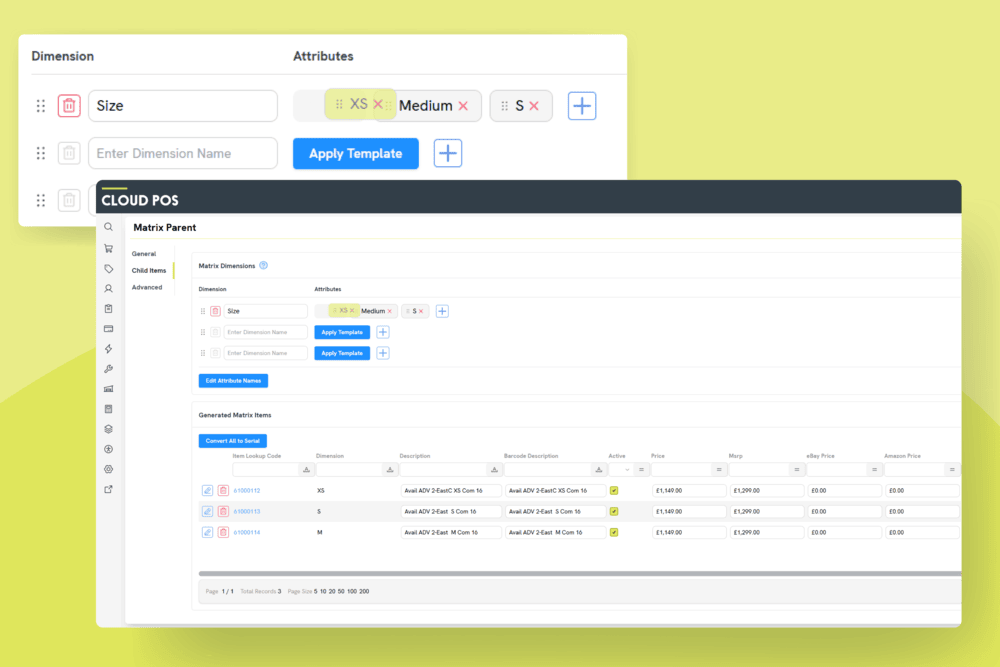This screenshot has height=667, width=1000.
Task: Click the lightning bolt icon in the sidebar
Action: click(108, 349)
